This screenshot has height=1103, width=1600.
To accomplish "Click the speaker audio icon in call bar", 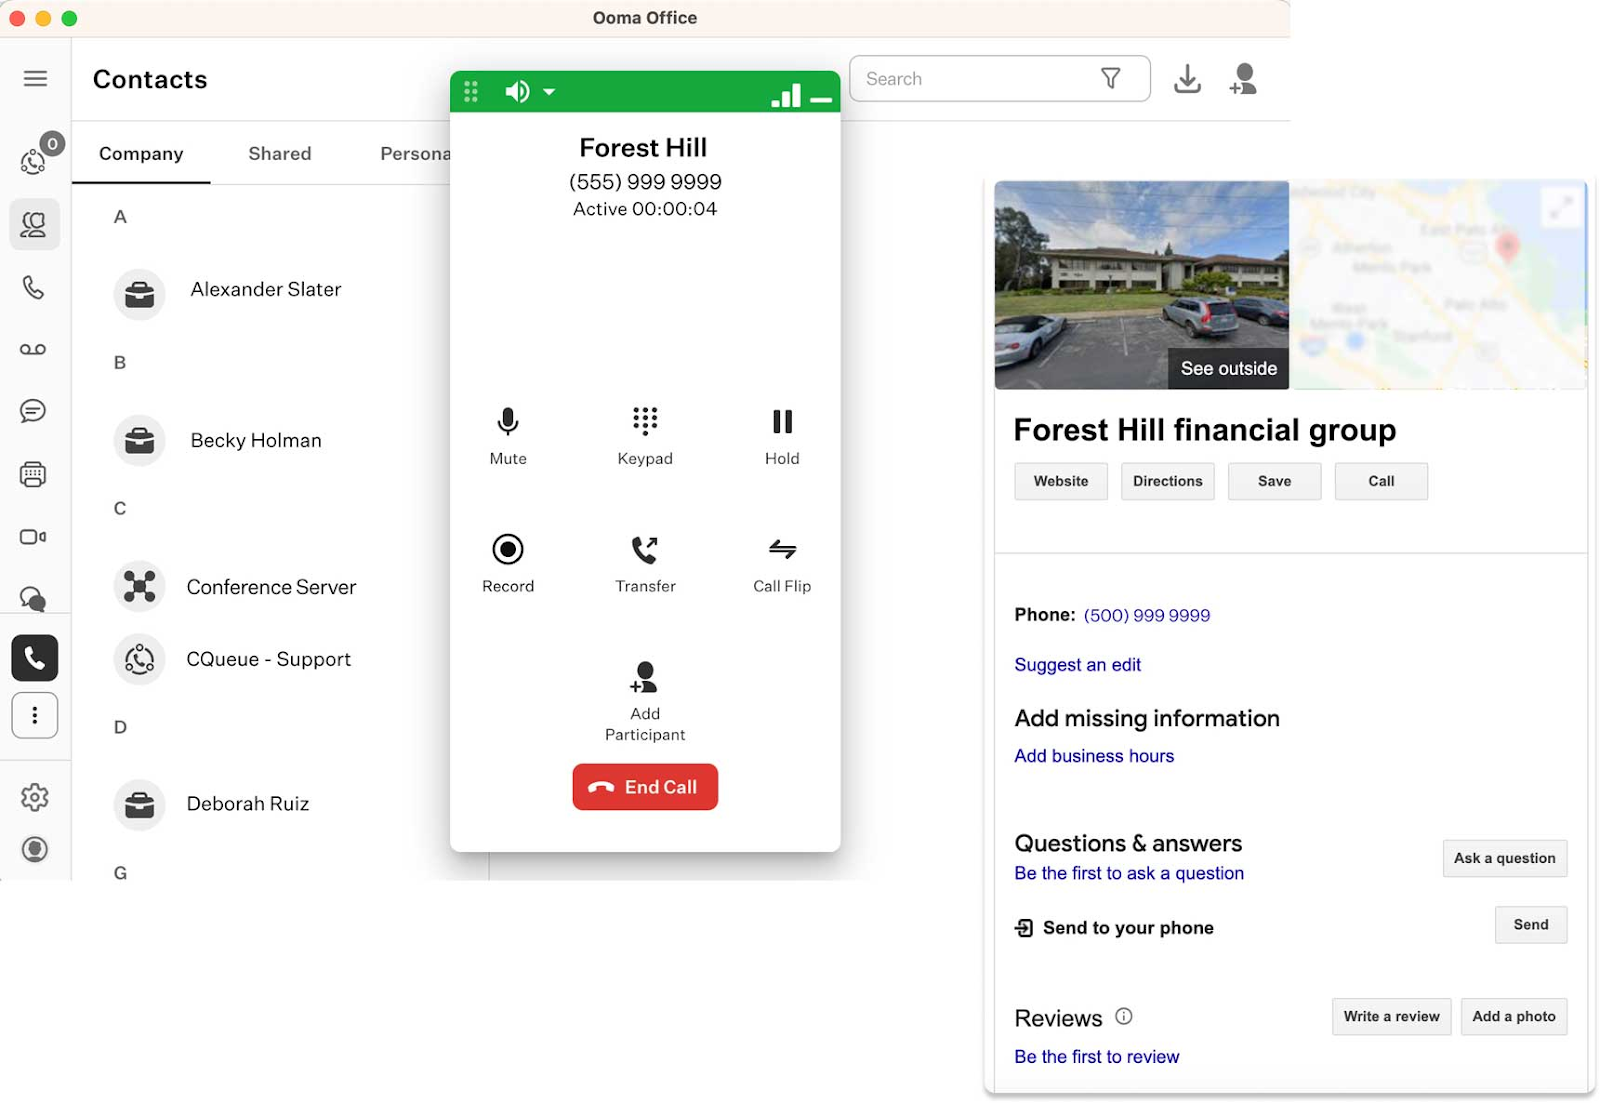I will (x=517, y=92).
